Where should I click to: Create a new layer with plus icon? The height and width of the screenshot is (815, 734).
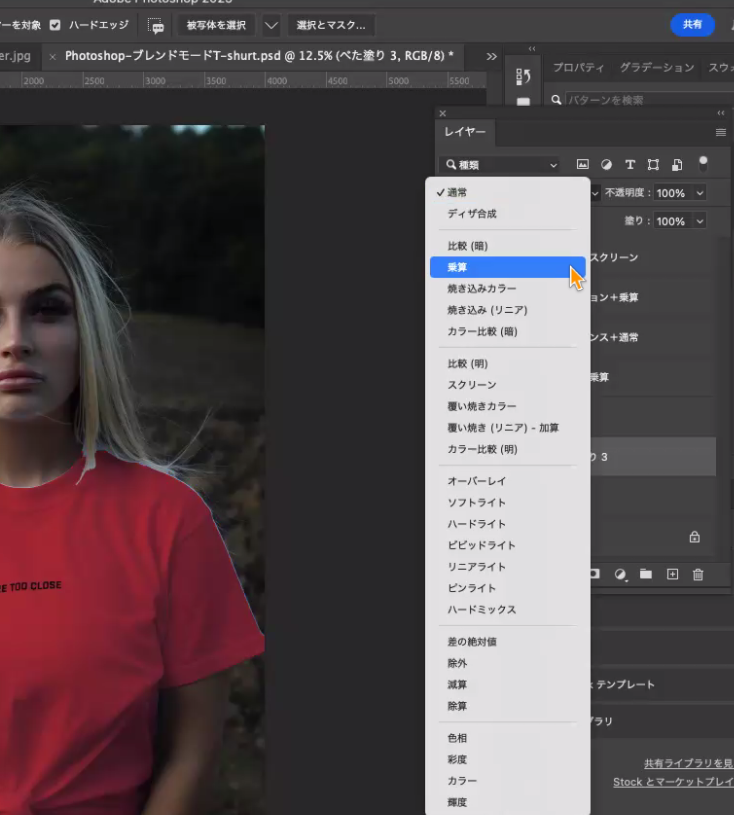click(672, 574)
